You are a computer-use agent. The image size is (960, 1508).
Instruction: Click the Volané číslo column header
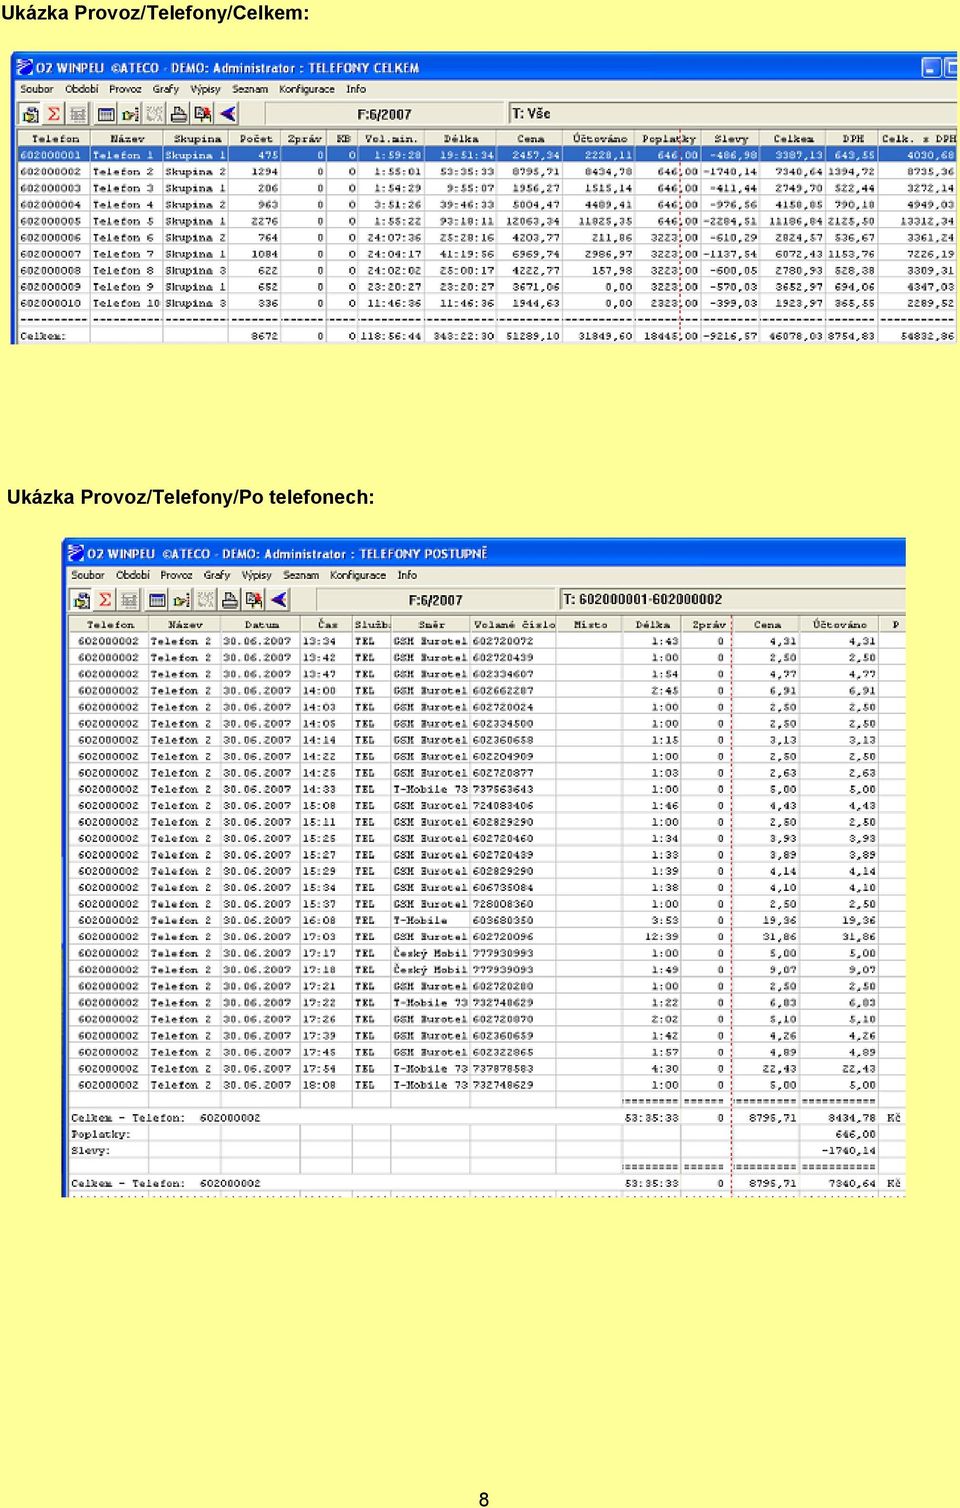coord(514,625)
